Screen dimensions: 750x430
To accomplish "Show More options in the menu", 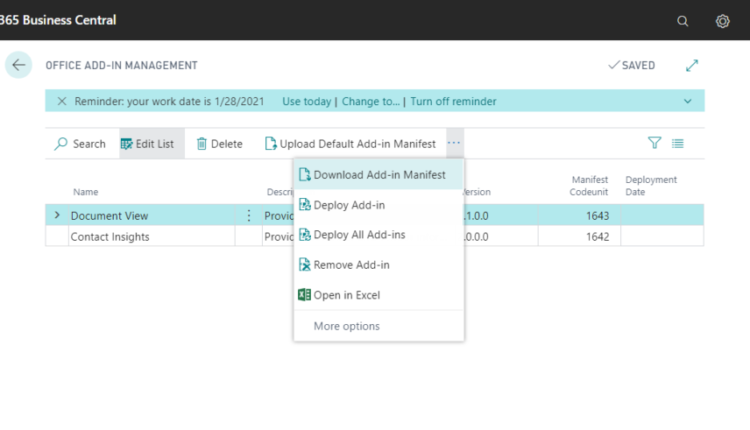I will click(x=346, y=326).
